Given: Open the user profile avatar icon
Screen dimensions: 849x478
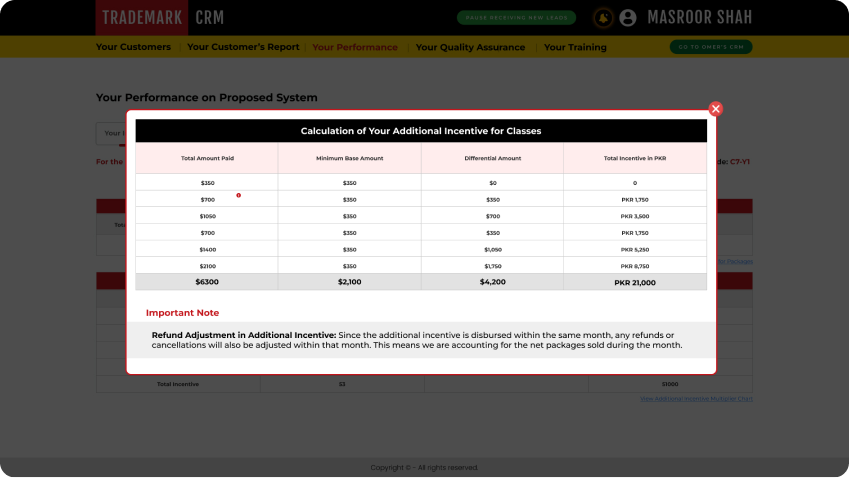Looking at the screenshot, I should click(x=628, y=18).
